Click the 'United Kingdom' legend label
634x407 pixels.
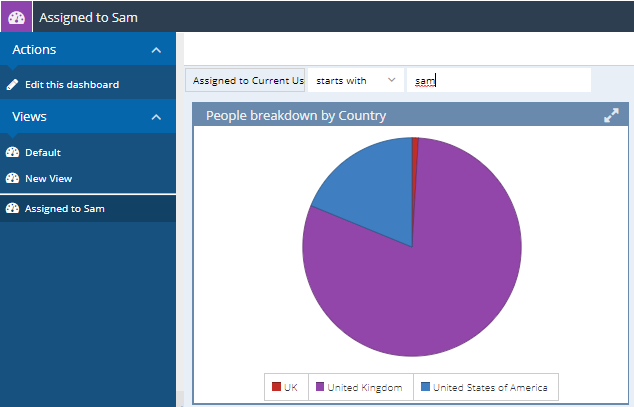point(365,387)
